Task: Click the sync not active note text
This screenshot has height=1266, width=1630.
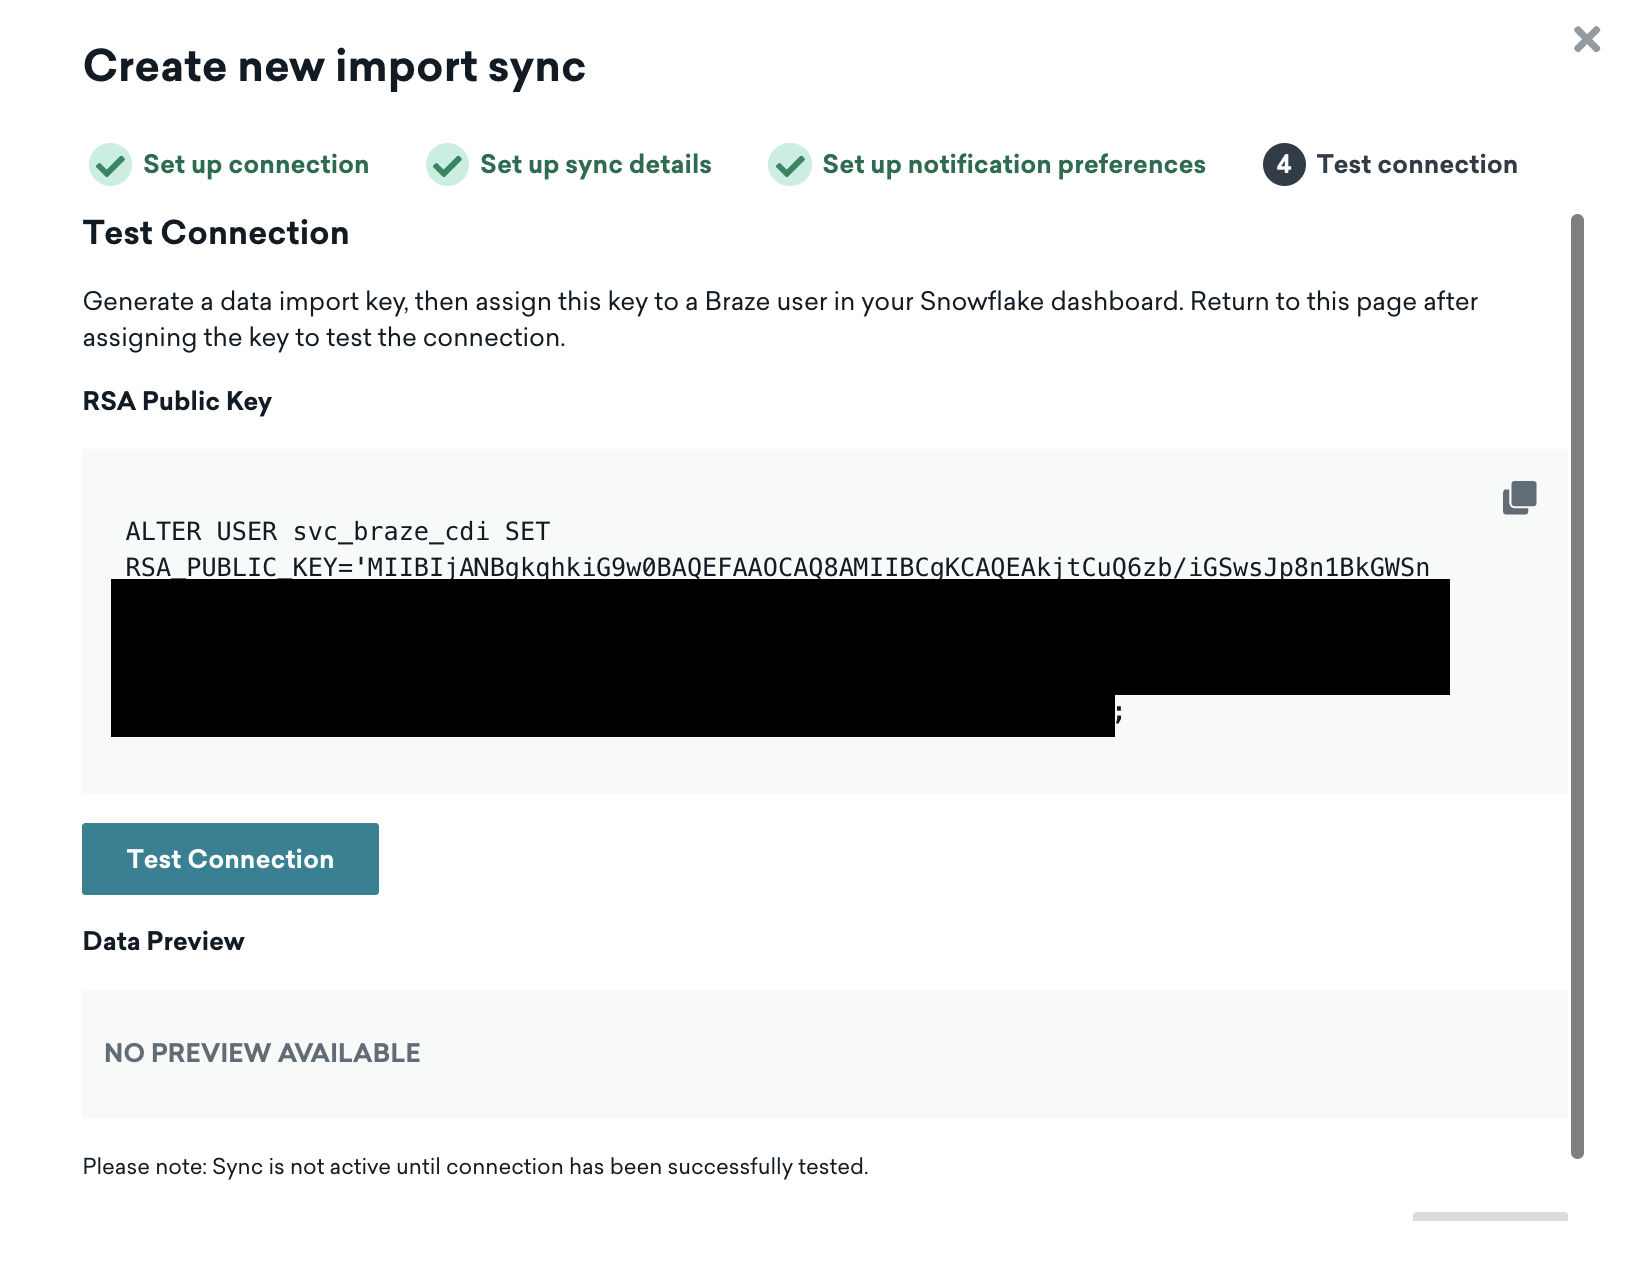Action: click(475, 1167)
